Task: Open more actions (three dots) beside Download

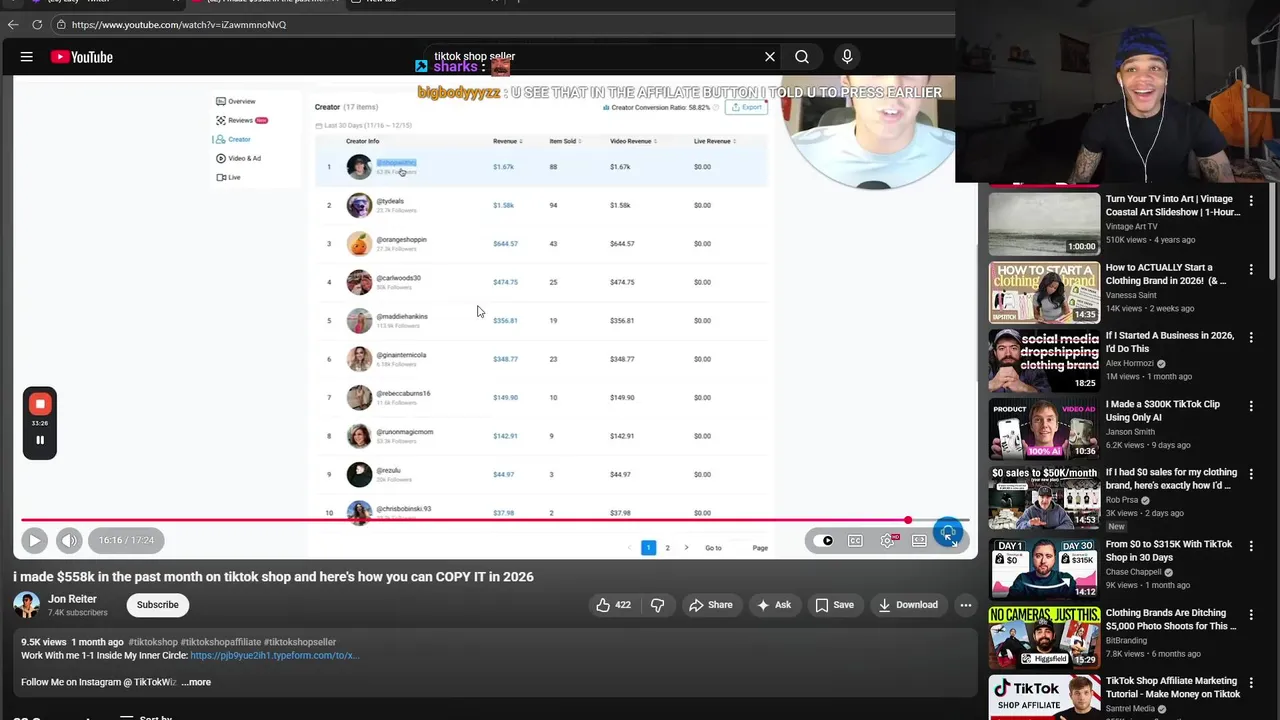Action: pos(965,605)
